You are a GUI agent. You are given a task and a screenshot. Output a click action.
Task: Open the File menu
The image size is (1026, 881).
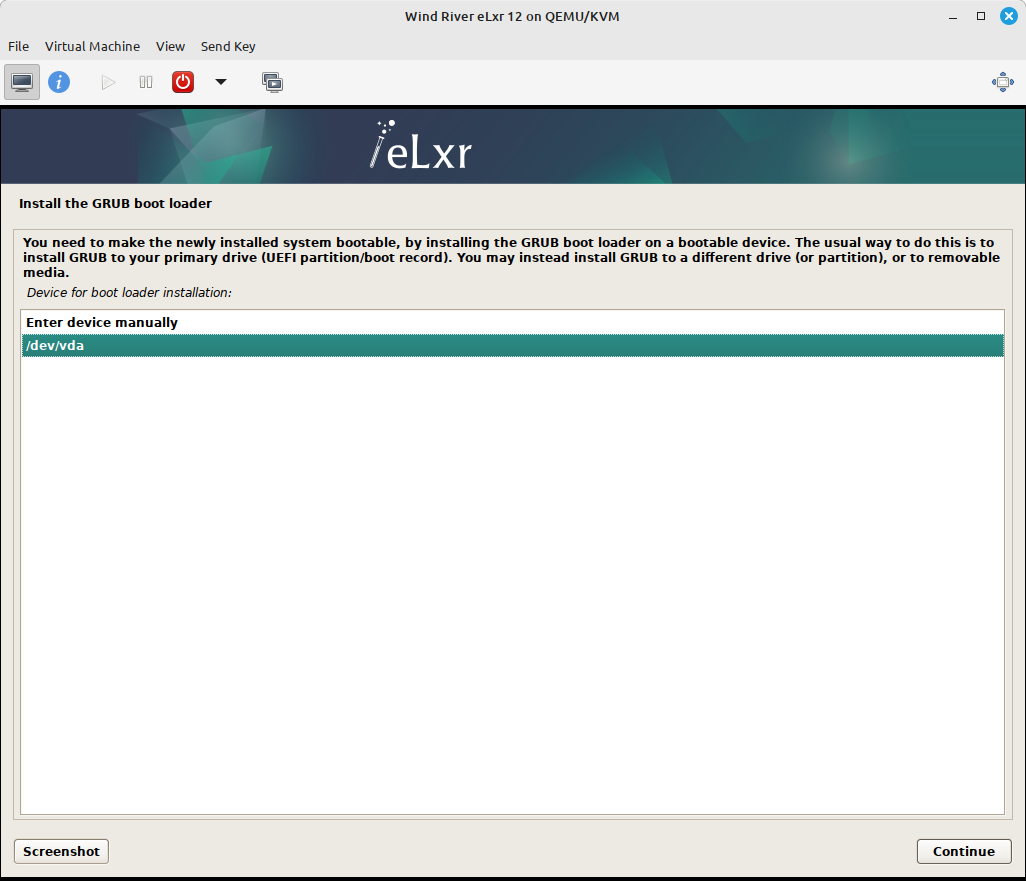[x=18, y=46]
